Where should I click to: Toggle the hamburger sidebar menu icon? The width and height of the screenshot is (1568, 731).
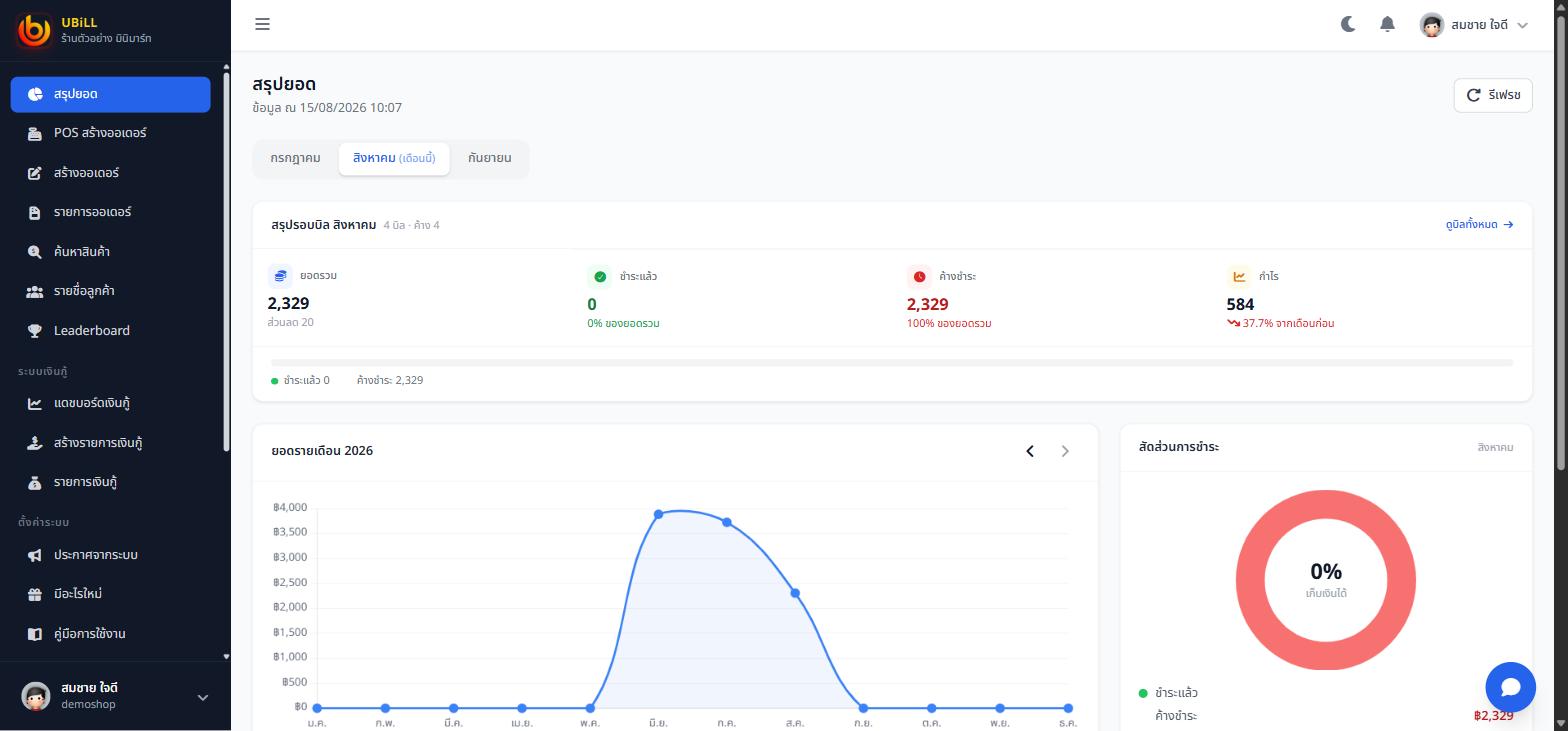[262, 24]
